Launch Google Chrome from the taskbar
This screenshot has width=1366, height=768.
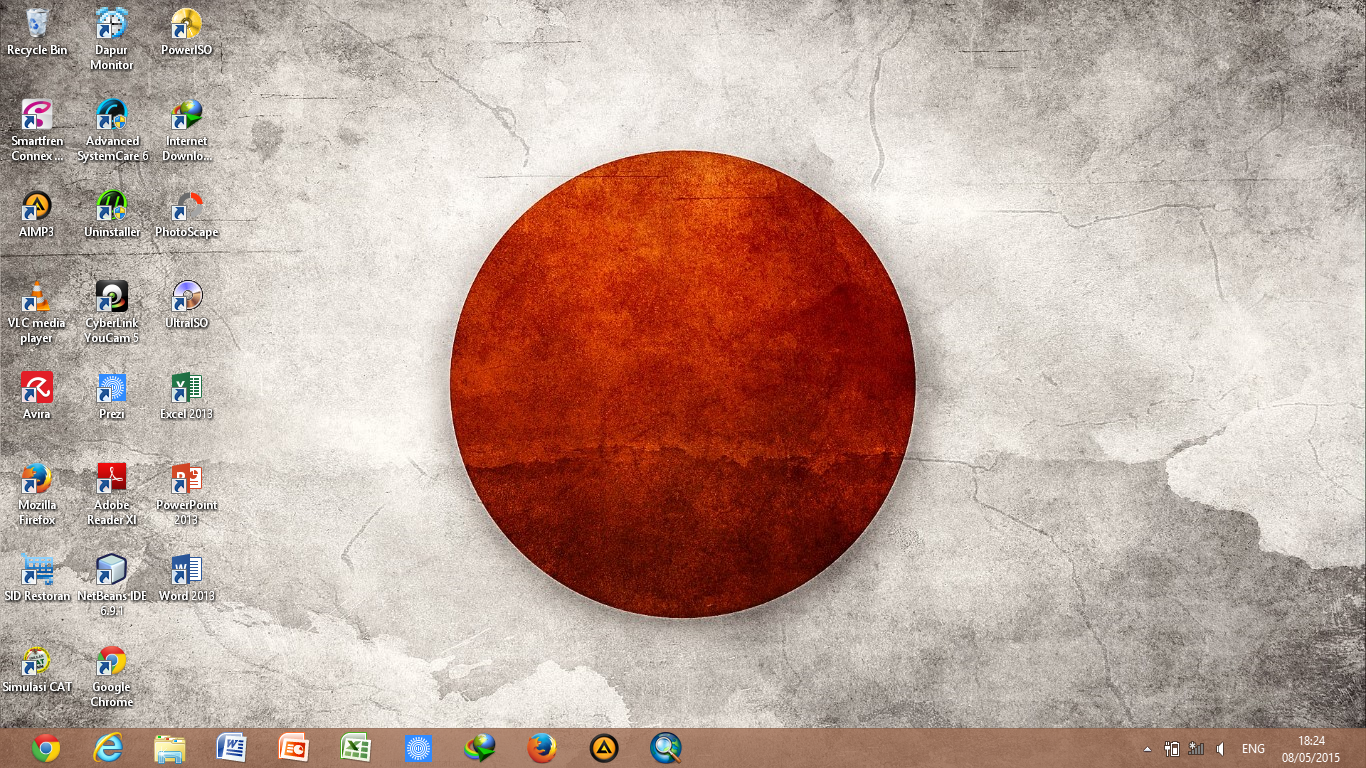tap(46, 748)
